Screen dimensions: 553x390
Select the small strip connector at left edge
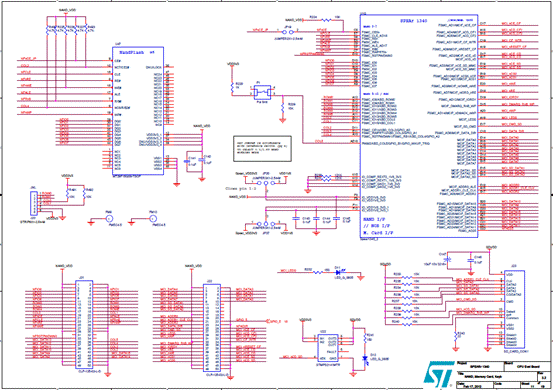coord(34,203)
